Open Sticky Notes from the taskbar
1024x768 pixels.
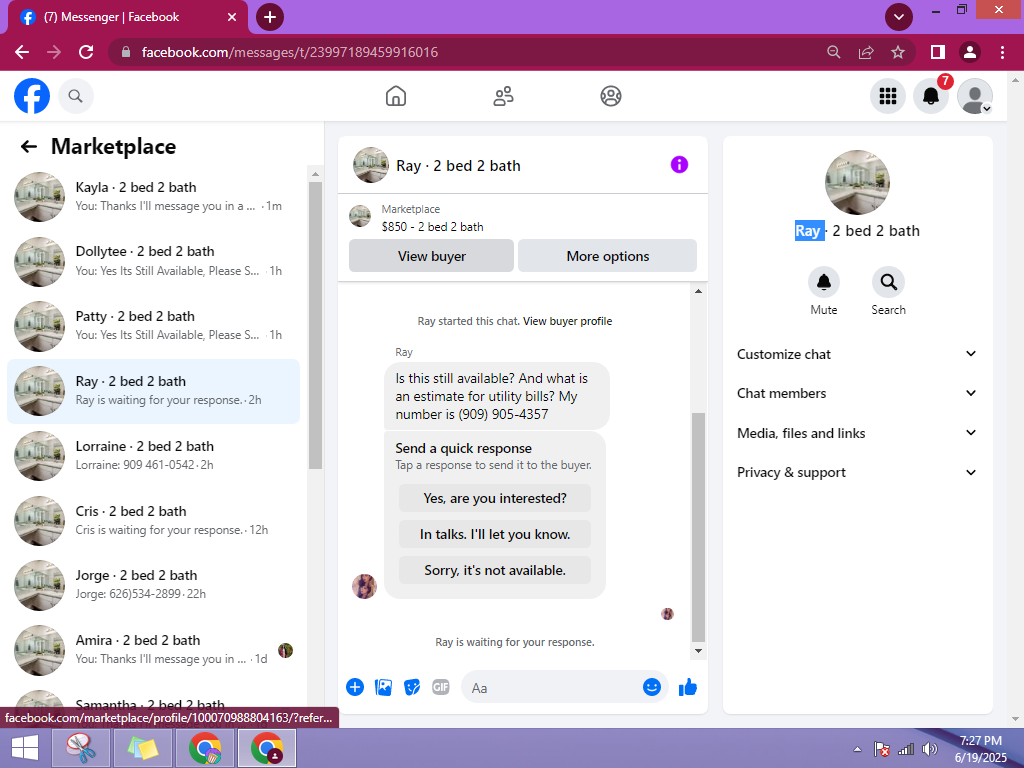pos(143,748)
